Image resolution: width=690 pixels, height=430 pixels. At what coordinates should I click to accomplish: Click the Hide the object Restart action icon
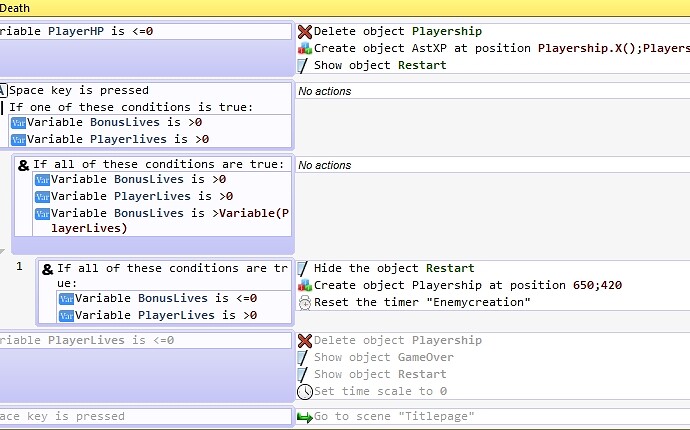pyautogui.click(x=303, y=268)
